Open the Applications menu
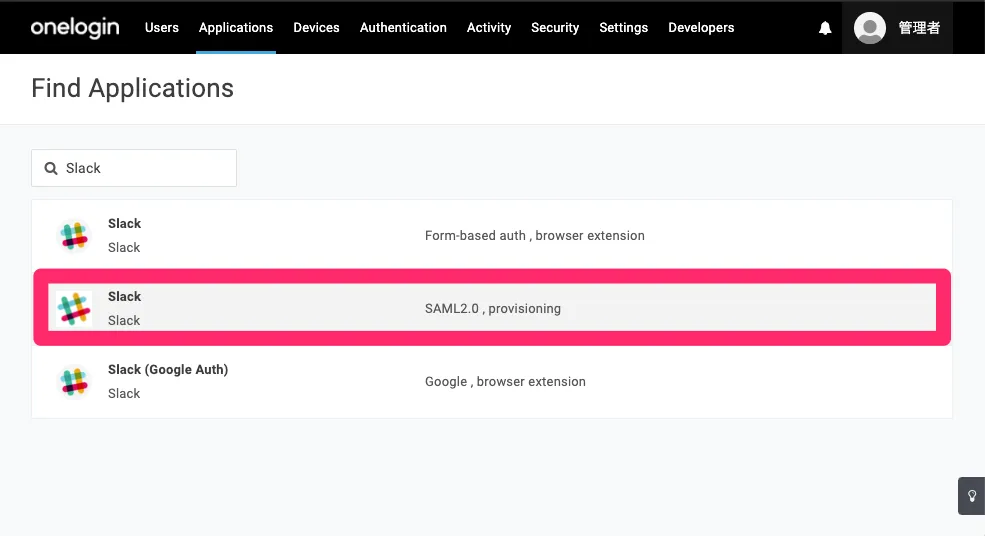This screenshot has height=536, width=985. (x=236, y=27)
